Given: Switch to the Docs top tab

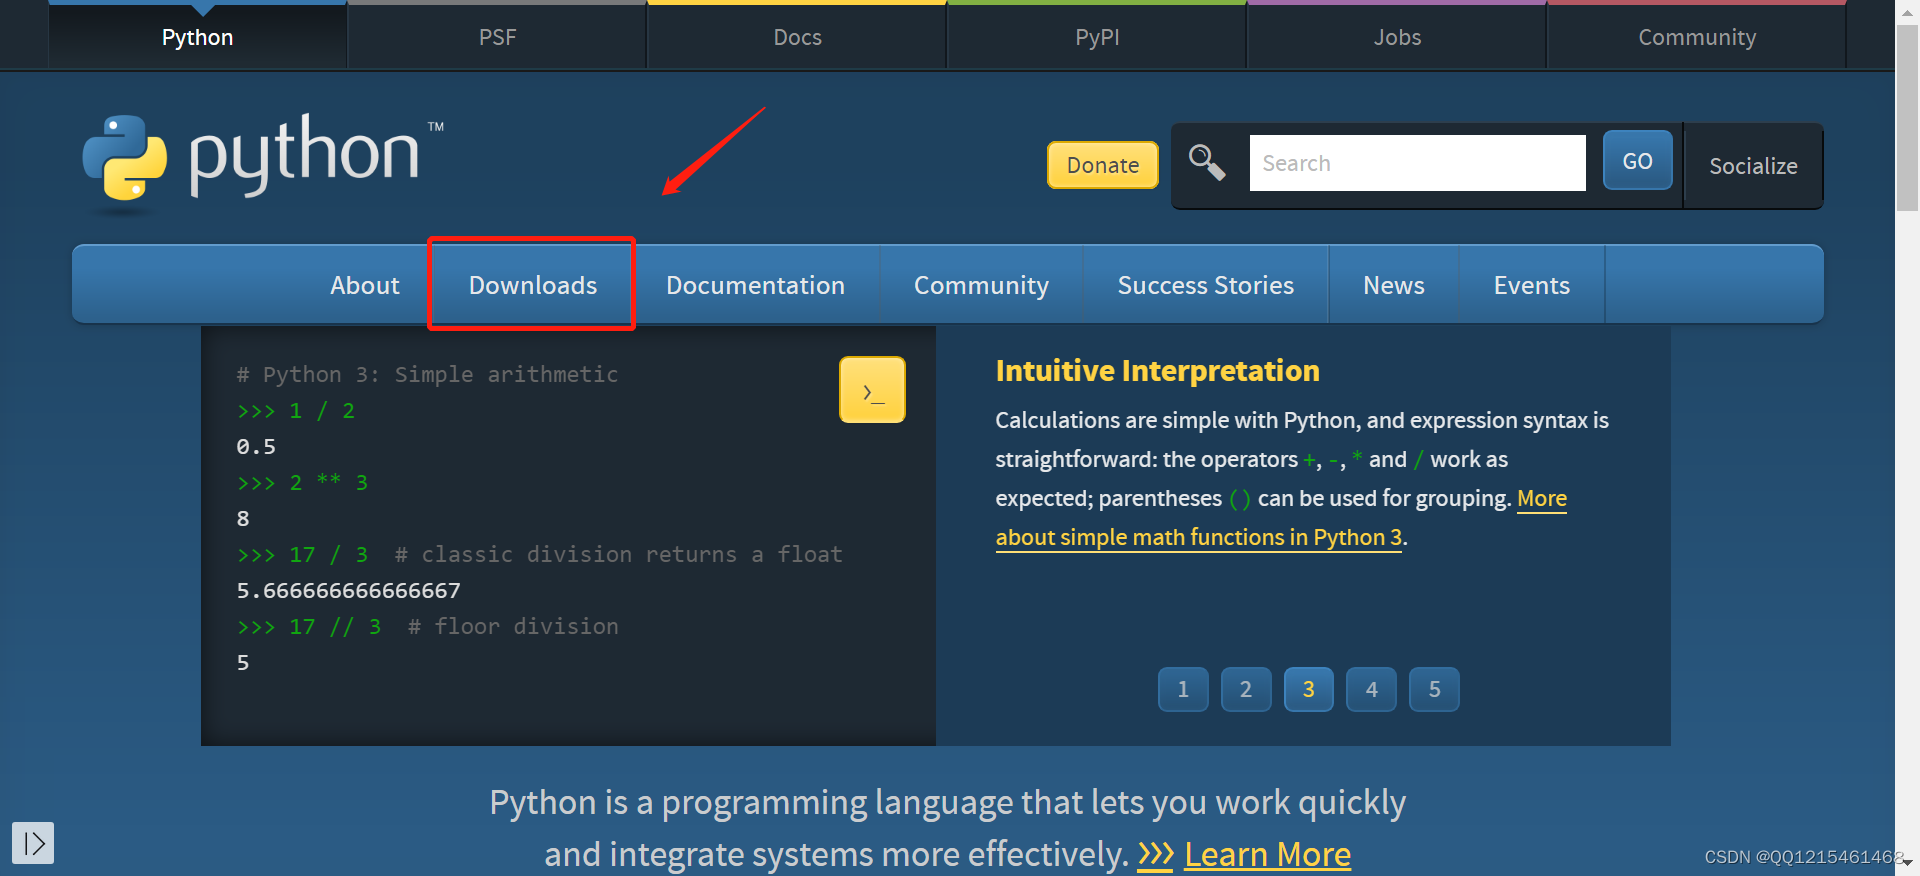Looking at the screenshot, I should (797, 37).
